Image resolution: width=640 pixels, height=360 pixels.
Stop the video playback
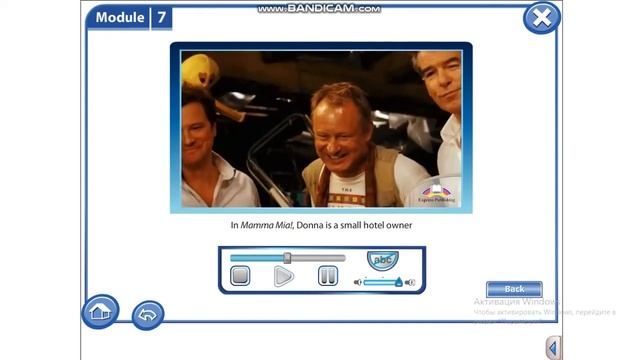pos(240,276)
